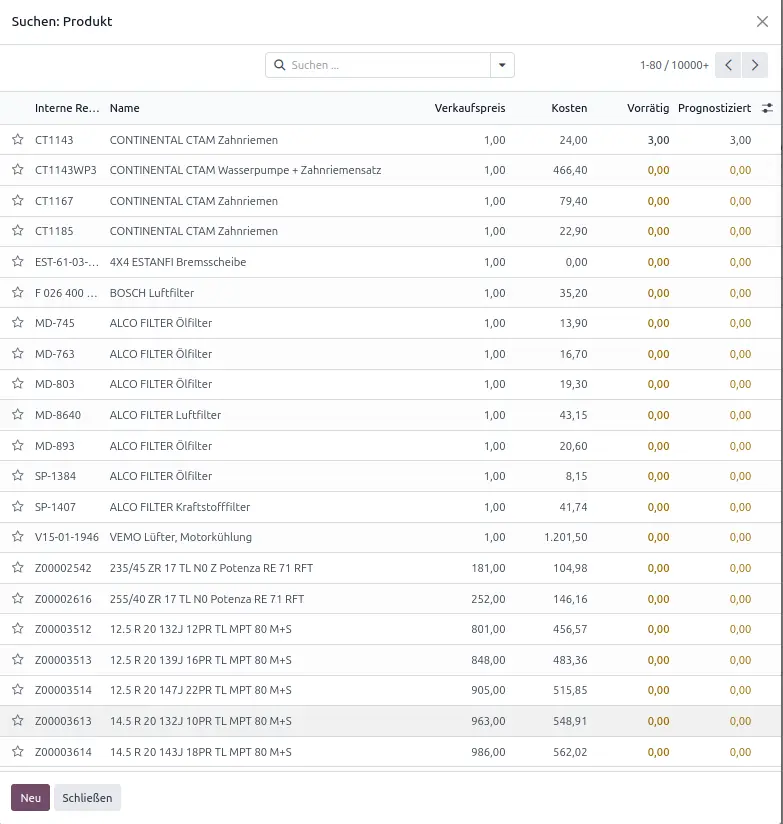783x824 pixels.
Task: Open the column settings adjust icon
Action: [767, 108]
